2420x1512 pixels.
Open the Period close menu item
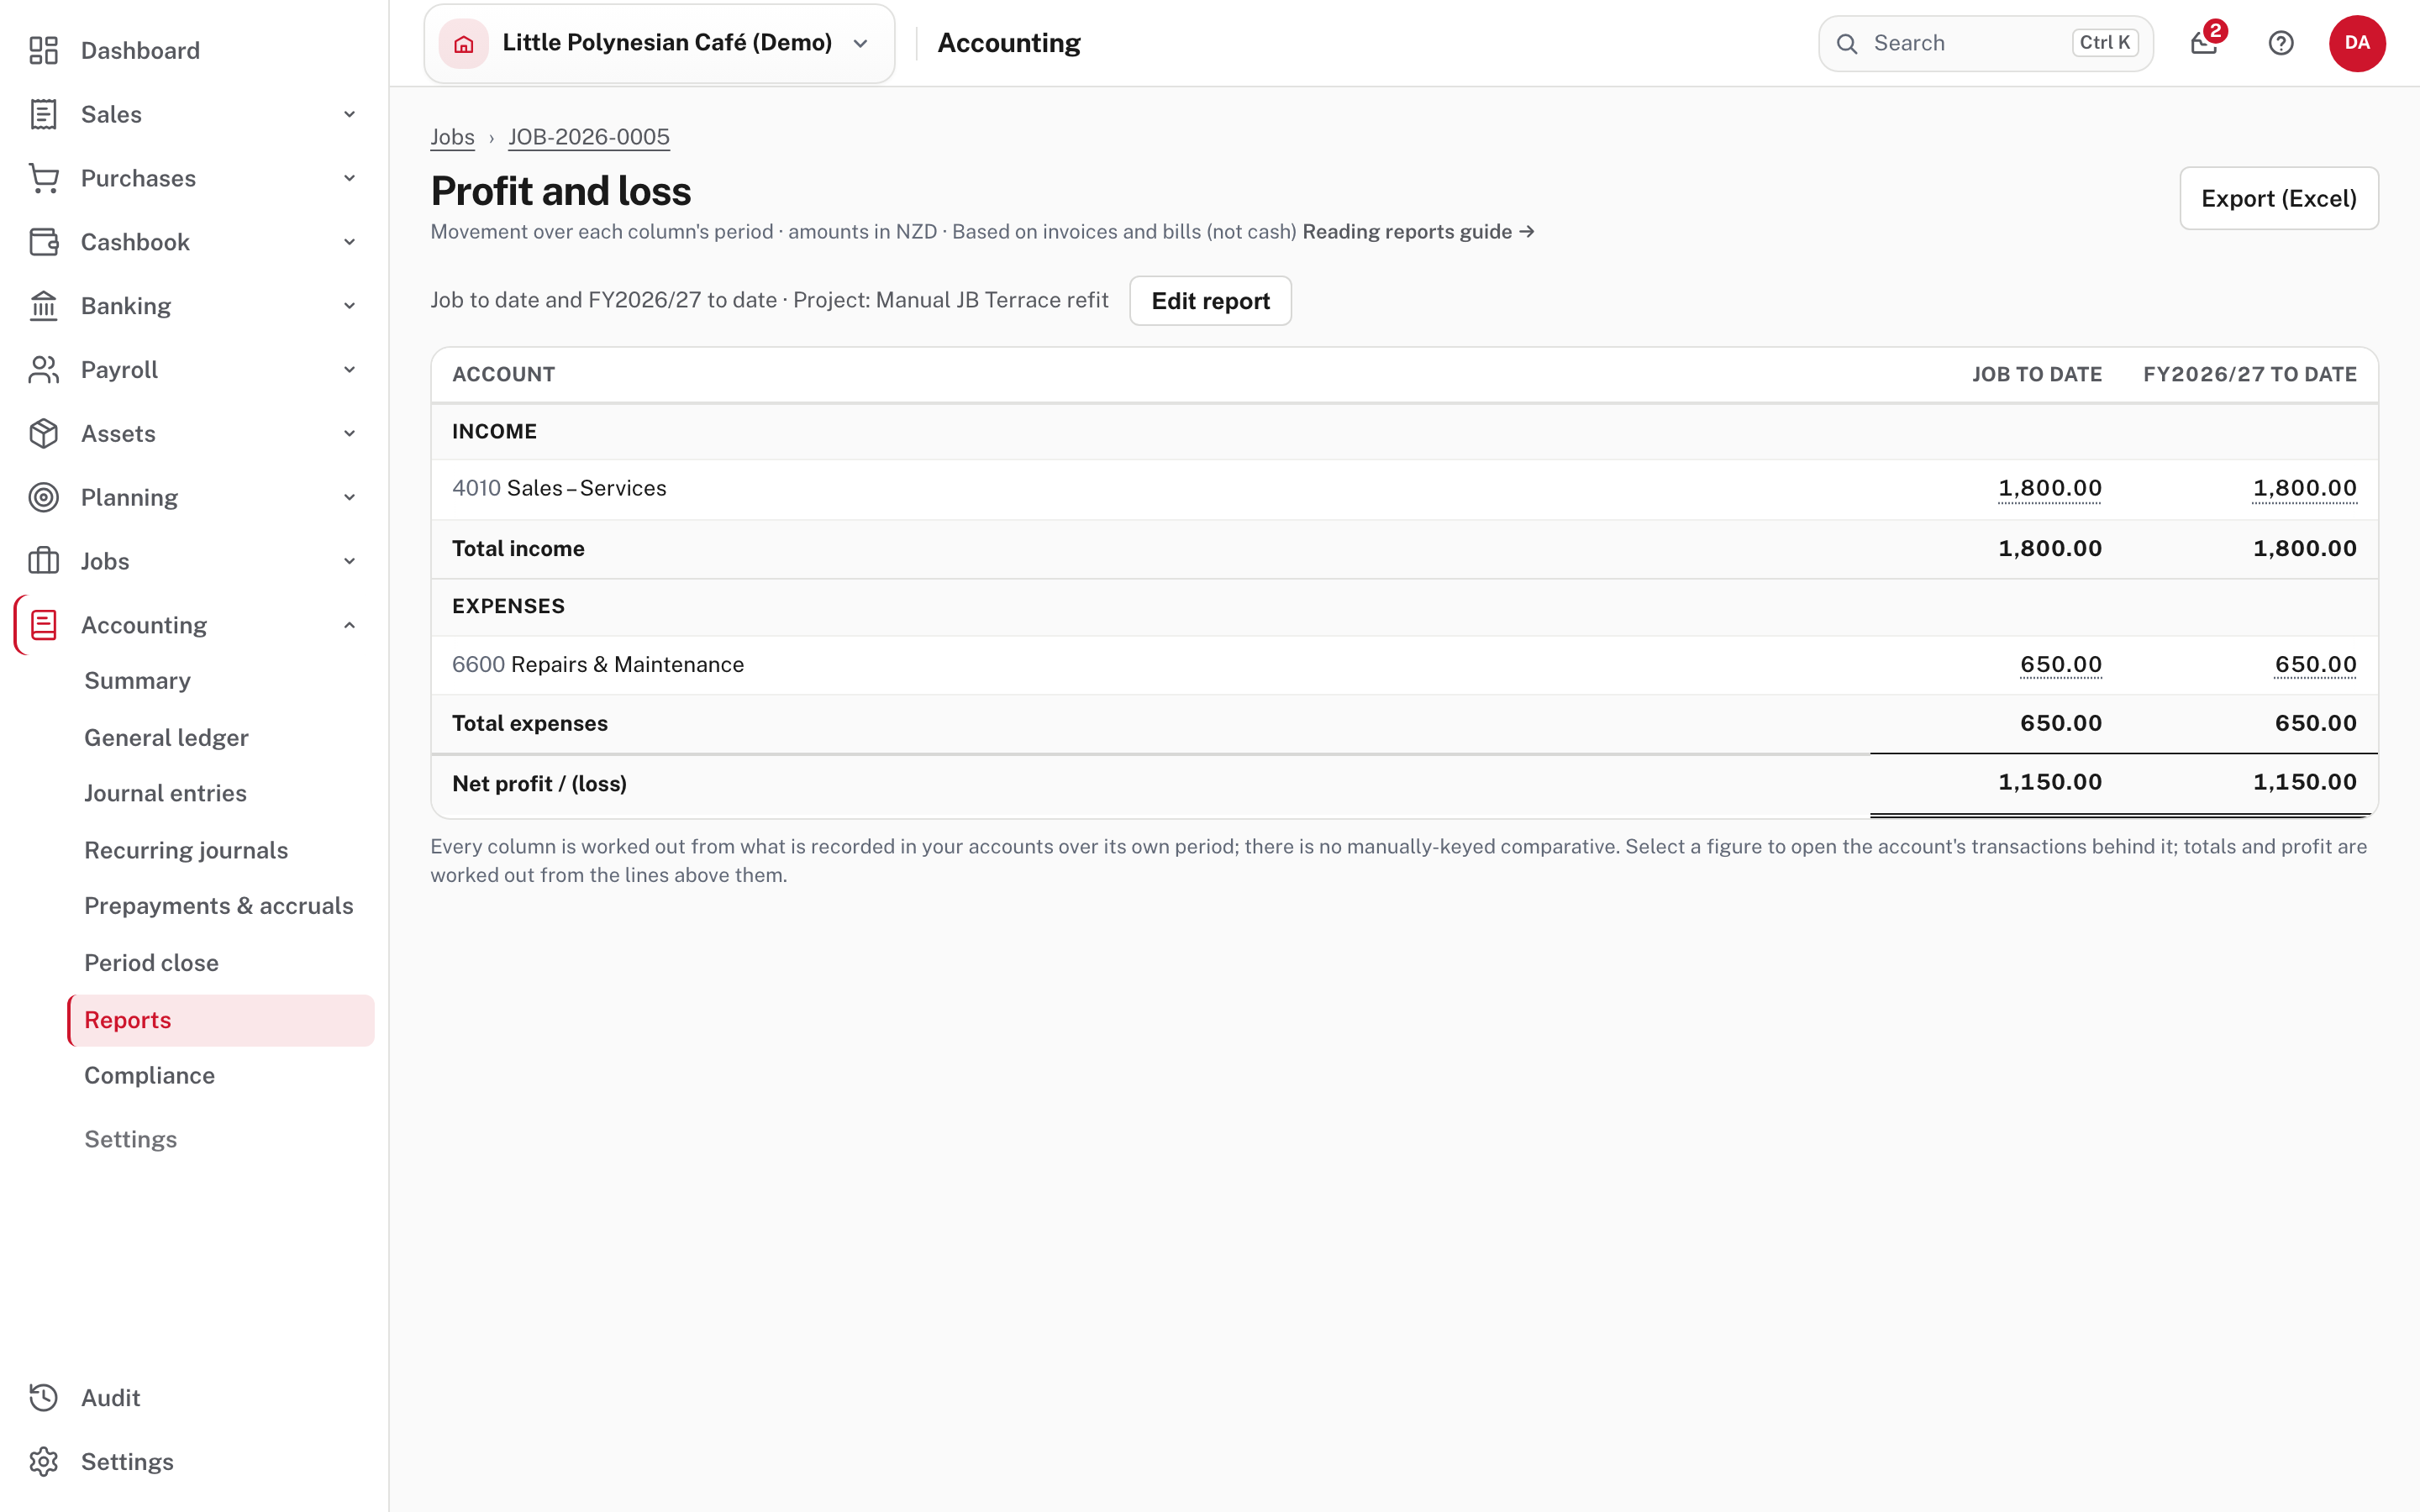pyautogui.click(x=151, y=962)
